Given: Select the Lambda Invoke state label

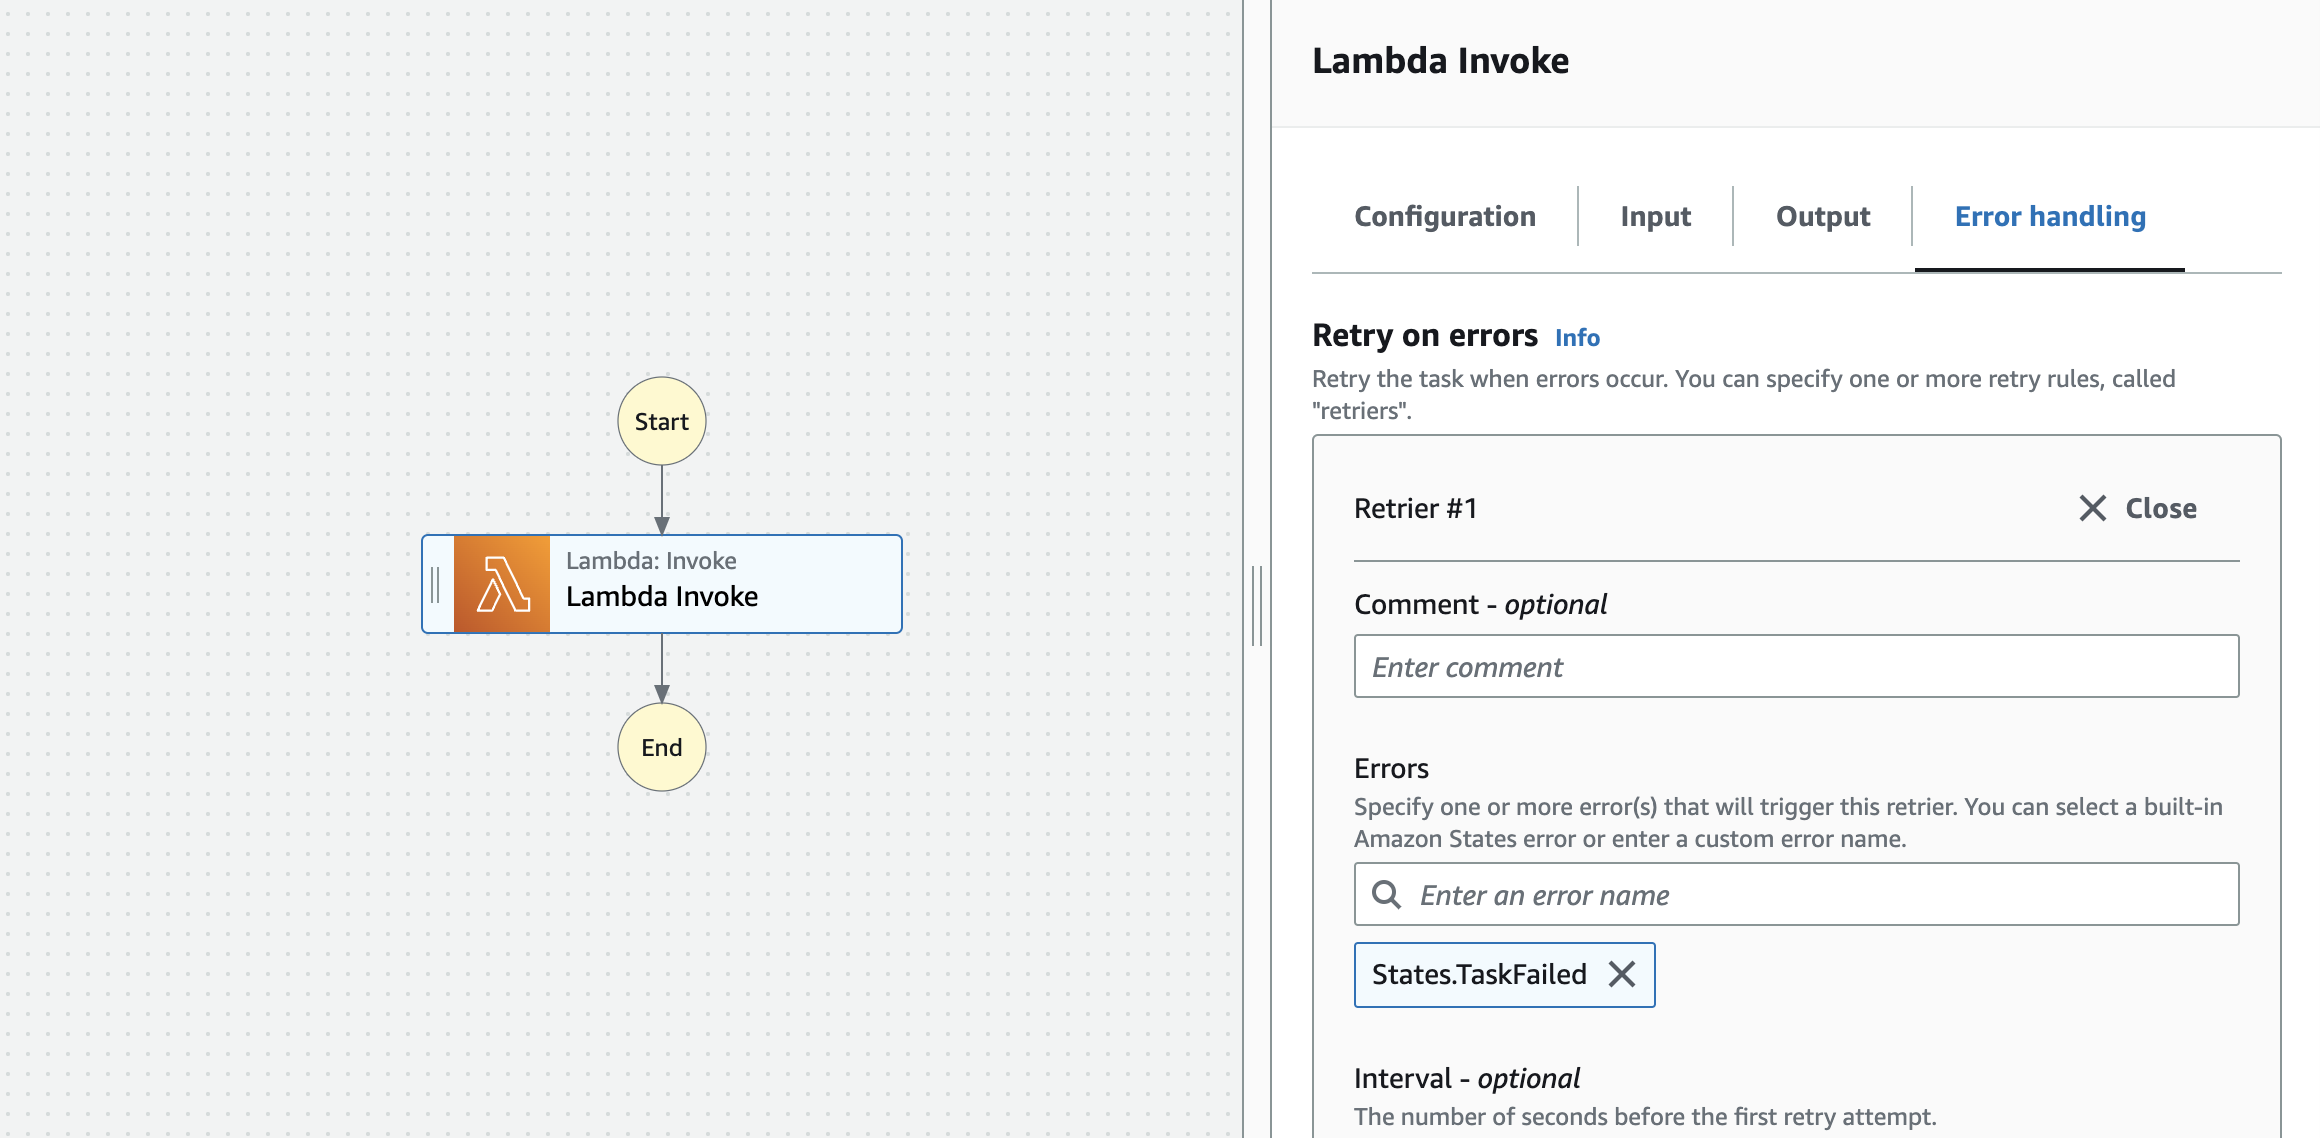Looking at the screenshot, I should (662, 597).
